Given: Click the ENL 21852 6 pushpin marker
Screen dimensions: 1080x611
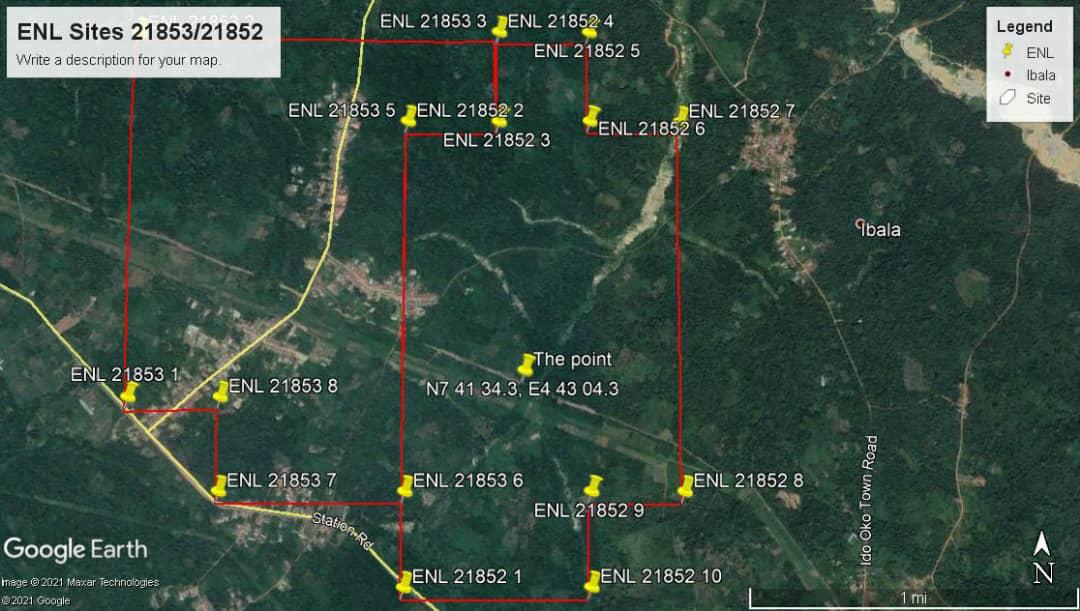Looking at the screenshot, I should pyautogui.click(x=591, y=117).
